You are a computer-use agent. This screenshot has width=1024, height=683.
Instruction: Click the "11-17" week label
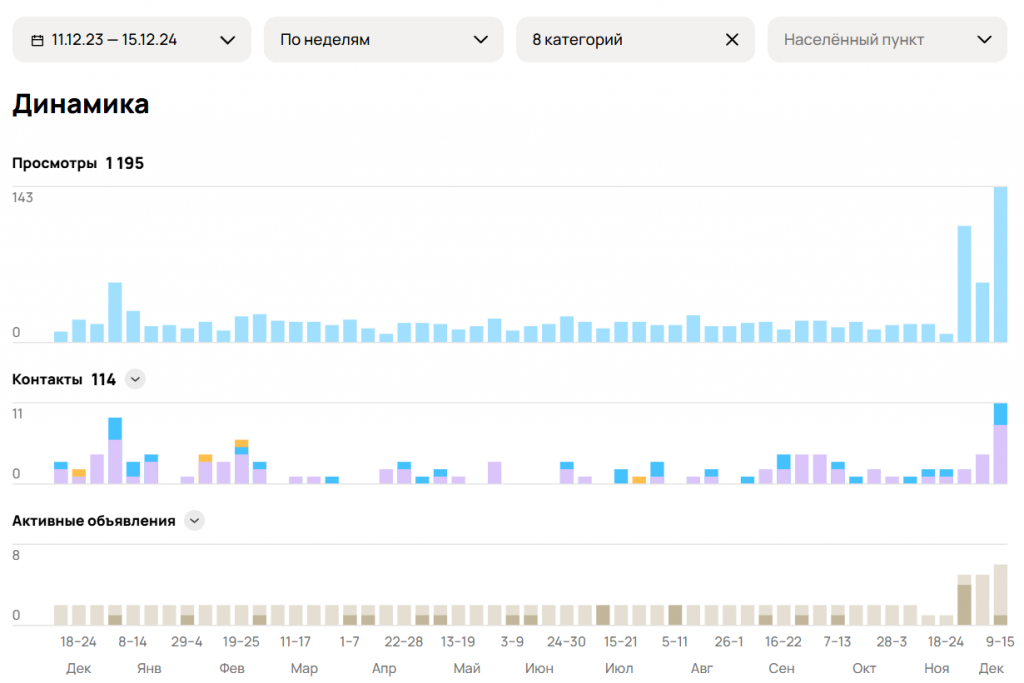[x=295, y=642]
